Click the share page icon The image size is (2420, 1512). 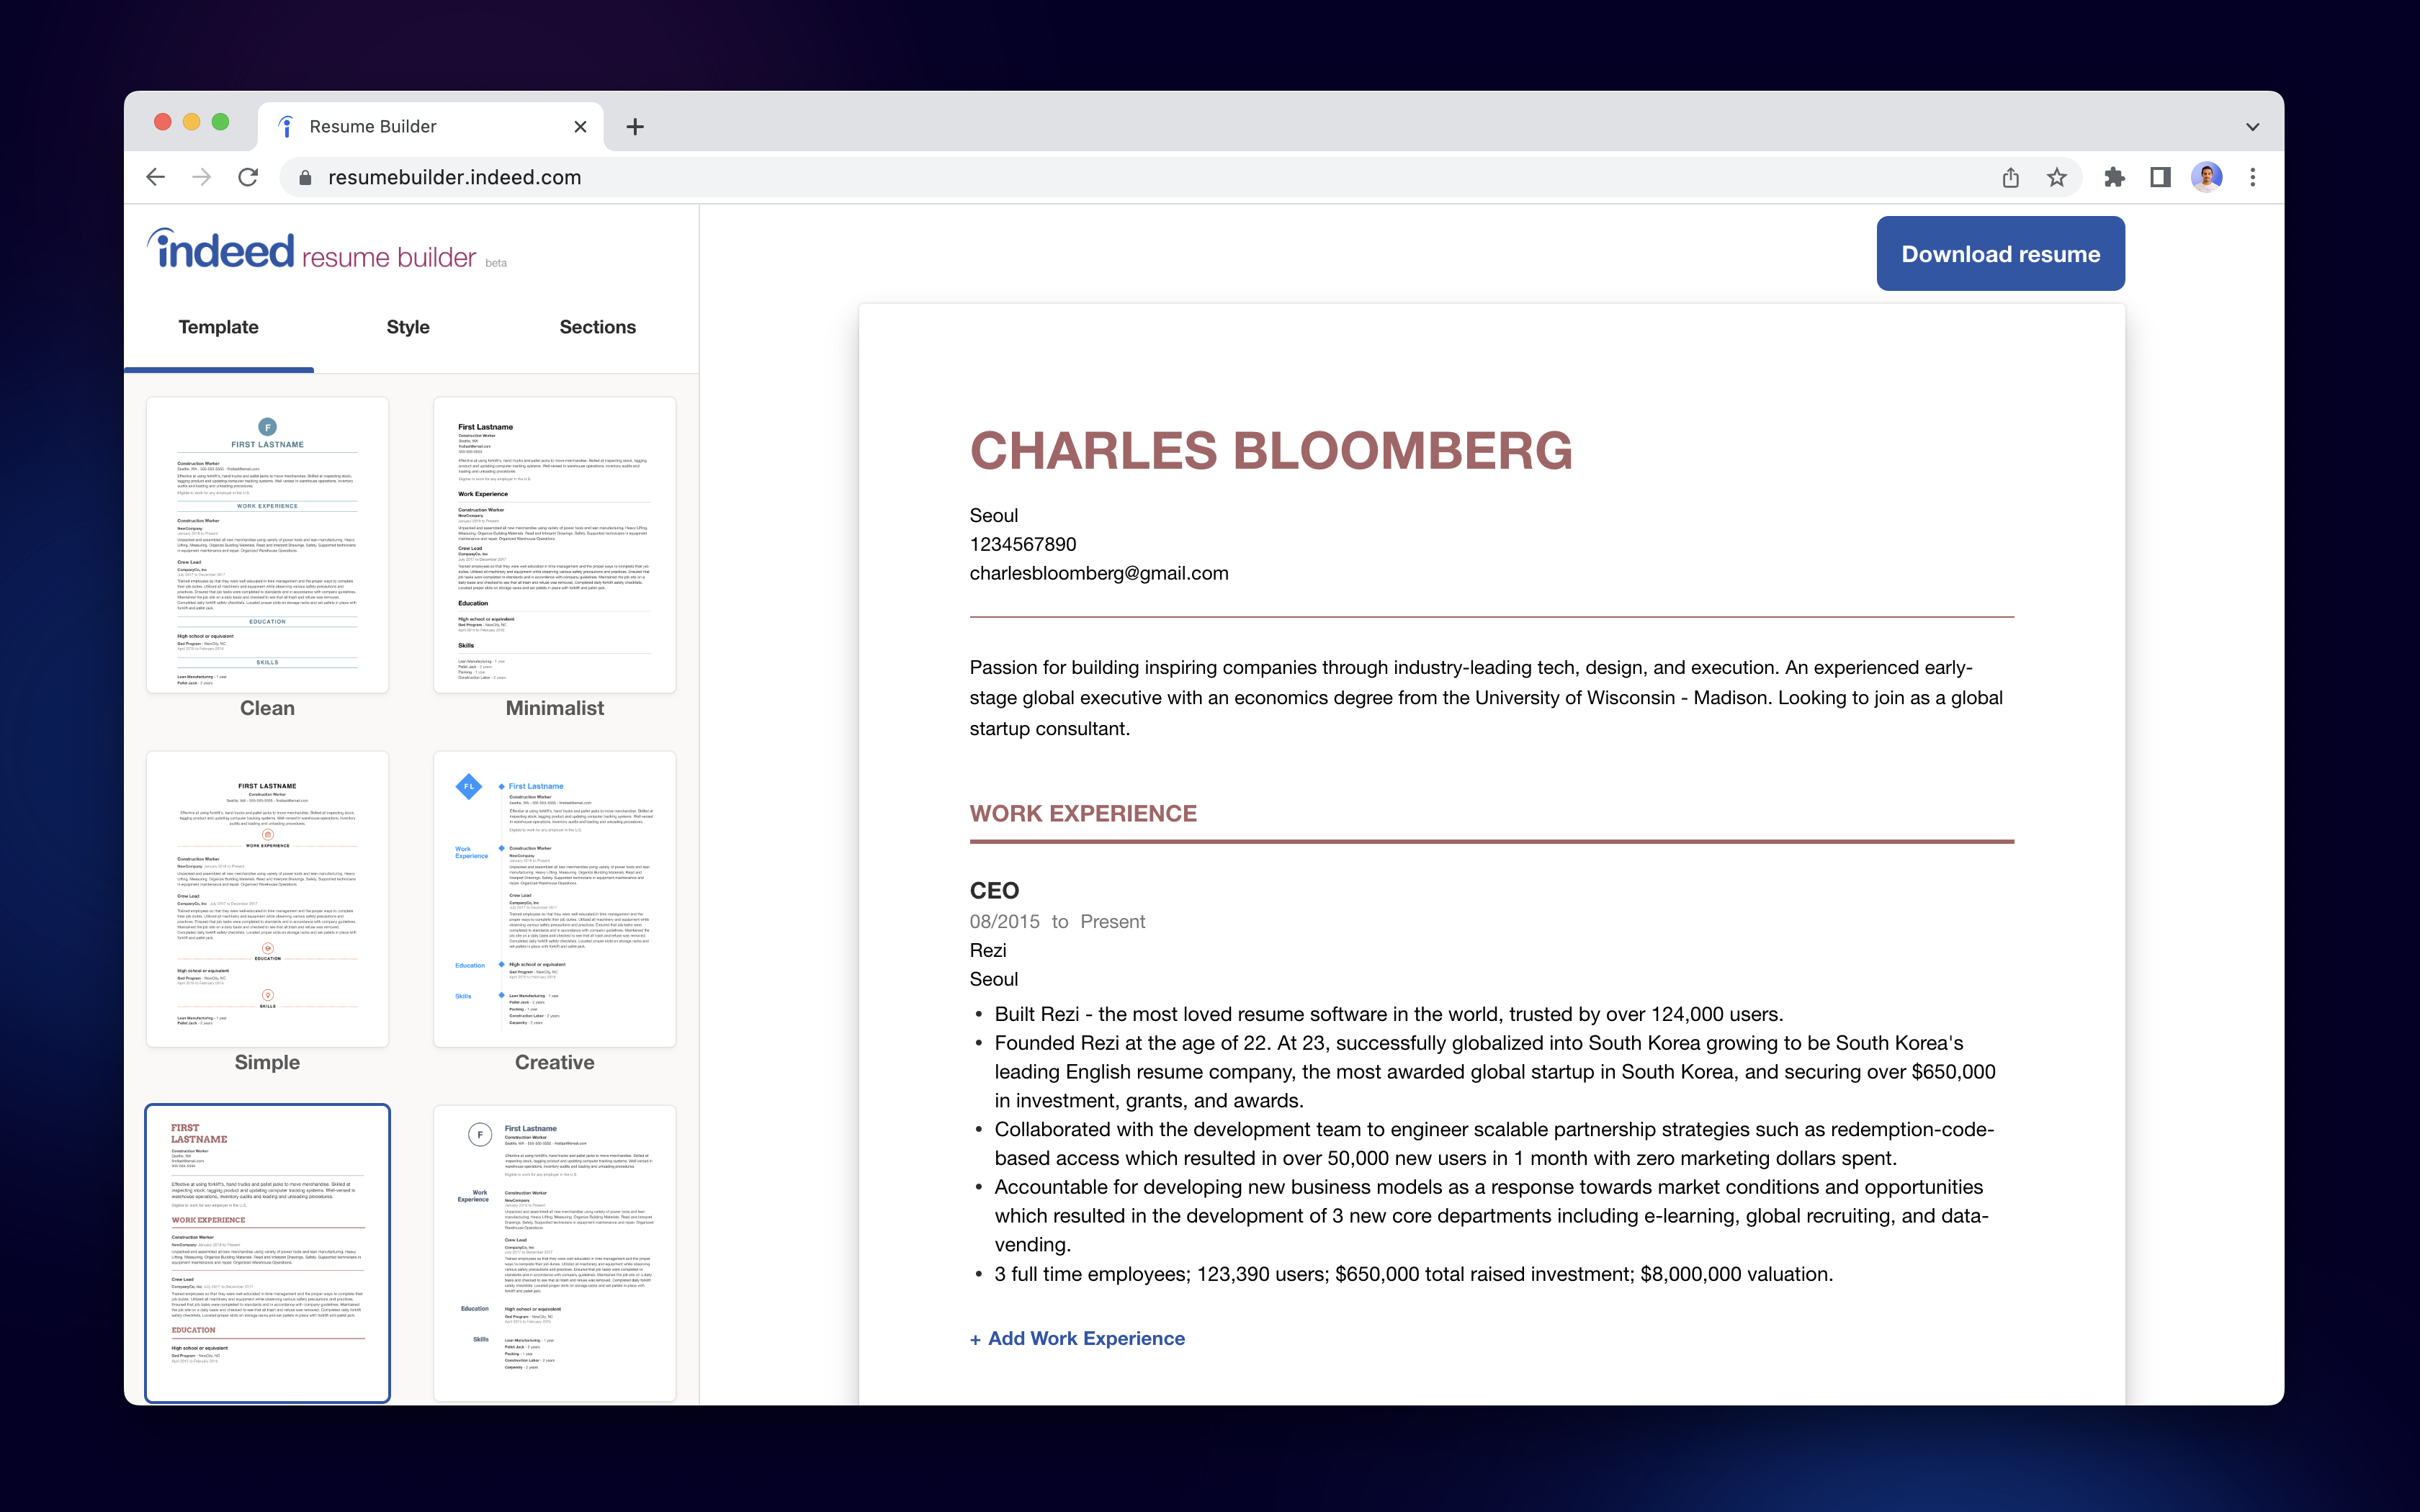click(x=2010, y=177)
